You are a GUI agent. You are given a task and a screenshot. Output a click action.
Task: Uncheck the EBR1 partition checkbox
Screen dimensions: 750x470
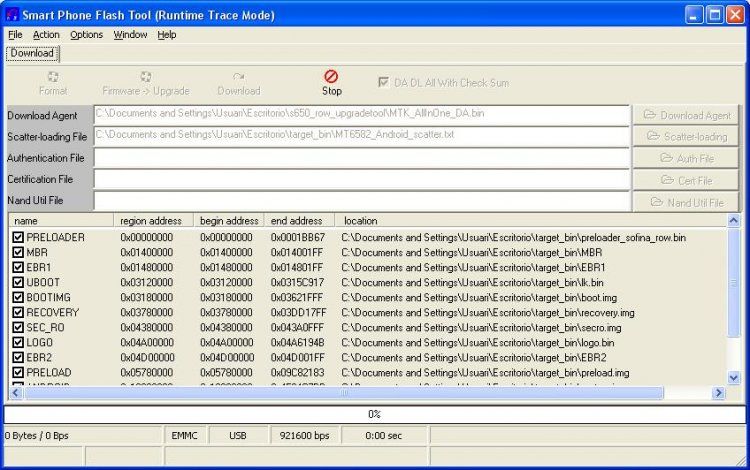[18, 267]
